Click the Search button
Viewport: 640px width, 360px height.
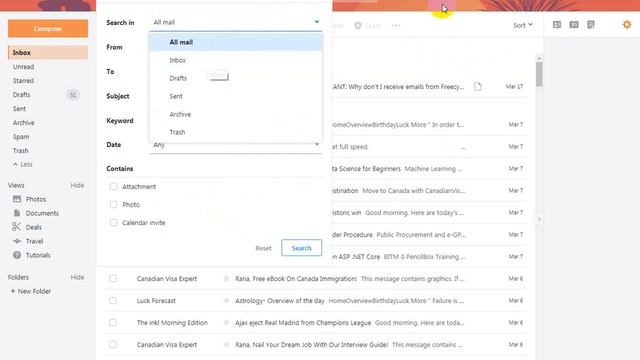(x=301, y=248)
